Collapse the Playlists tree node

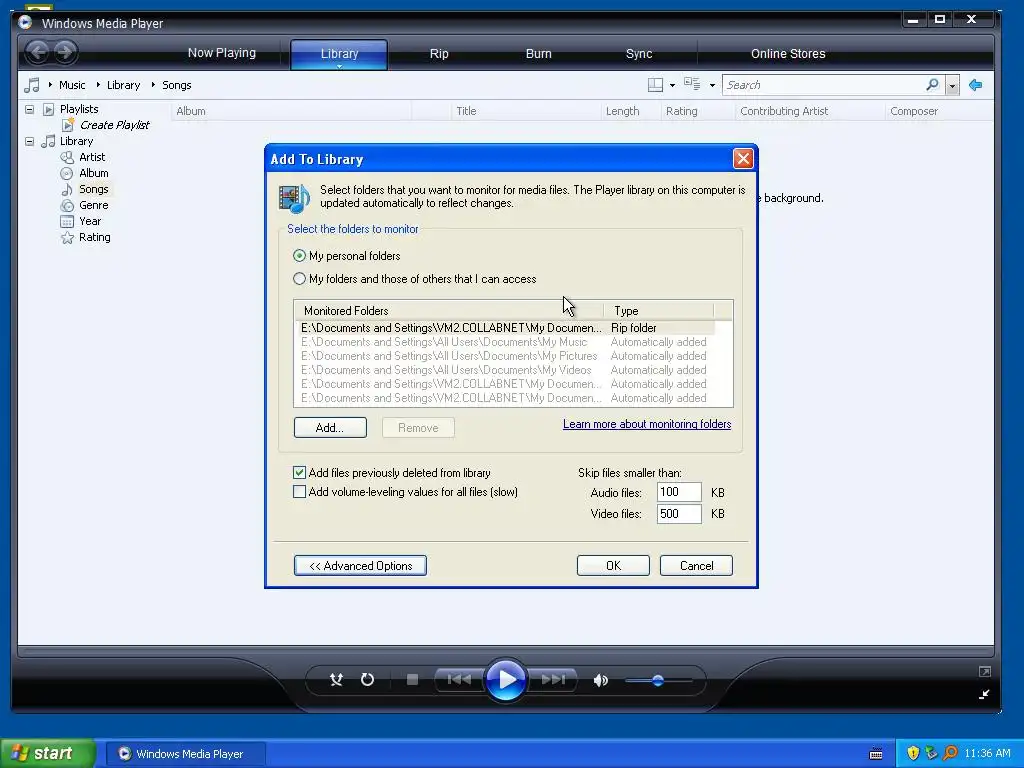[x=29, y=109]
